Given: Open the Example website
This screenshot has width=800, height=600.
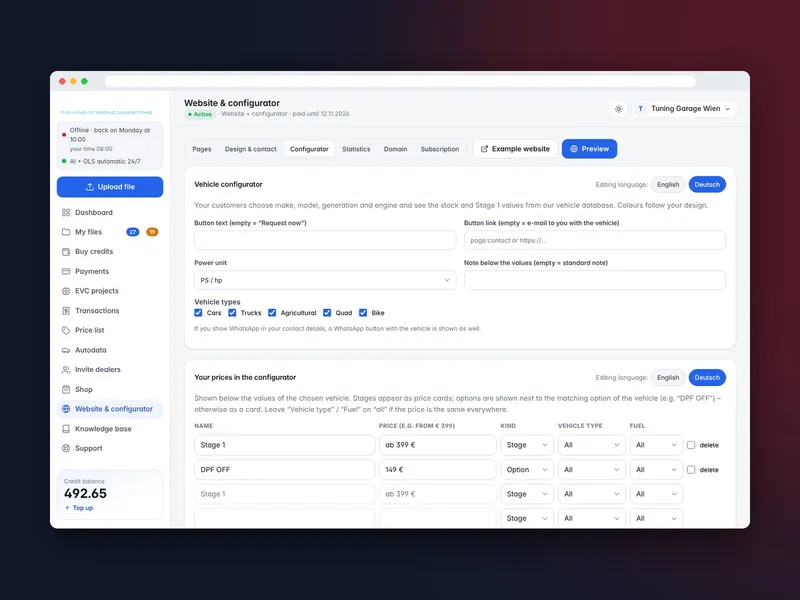Looking at the screenshot, I should [x=515, y=149].
